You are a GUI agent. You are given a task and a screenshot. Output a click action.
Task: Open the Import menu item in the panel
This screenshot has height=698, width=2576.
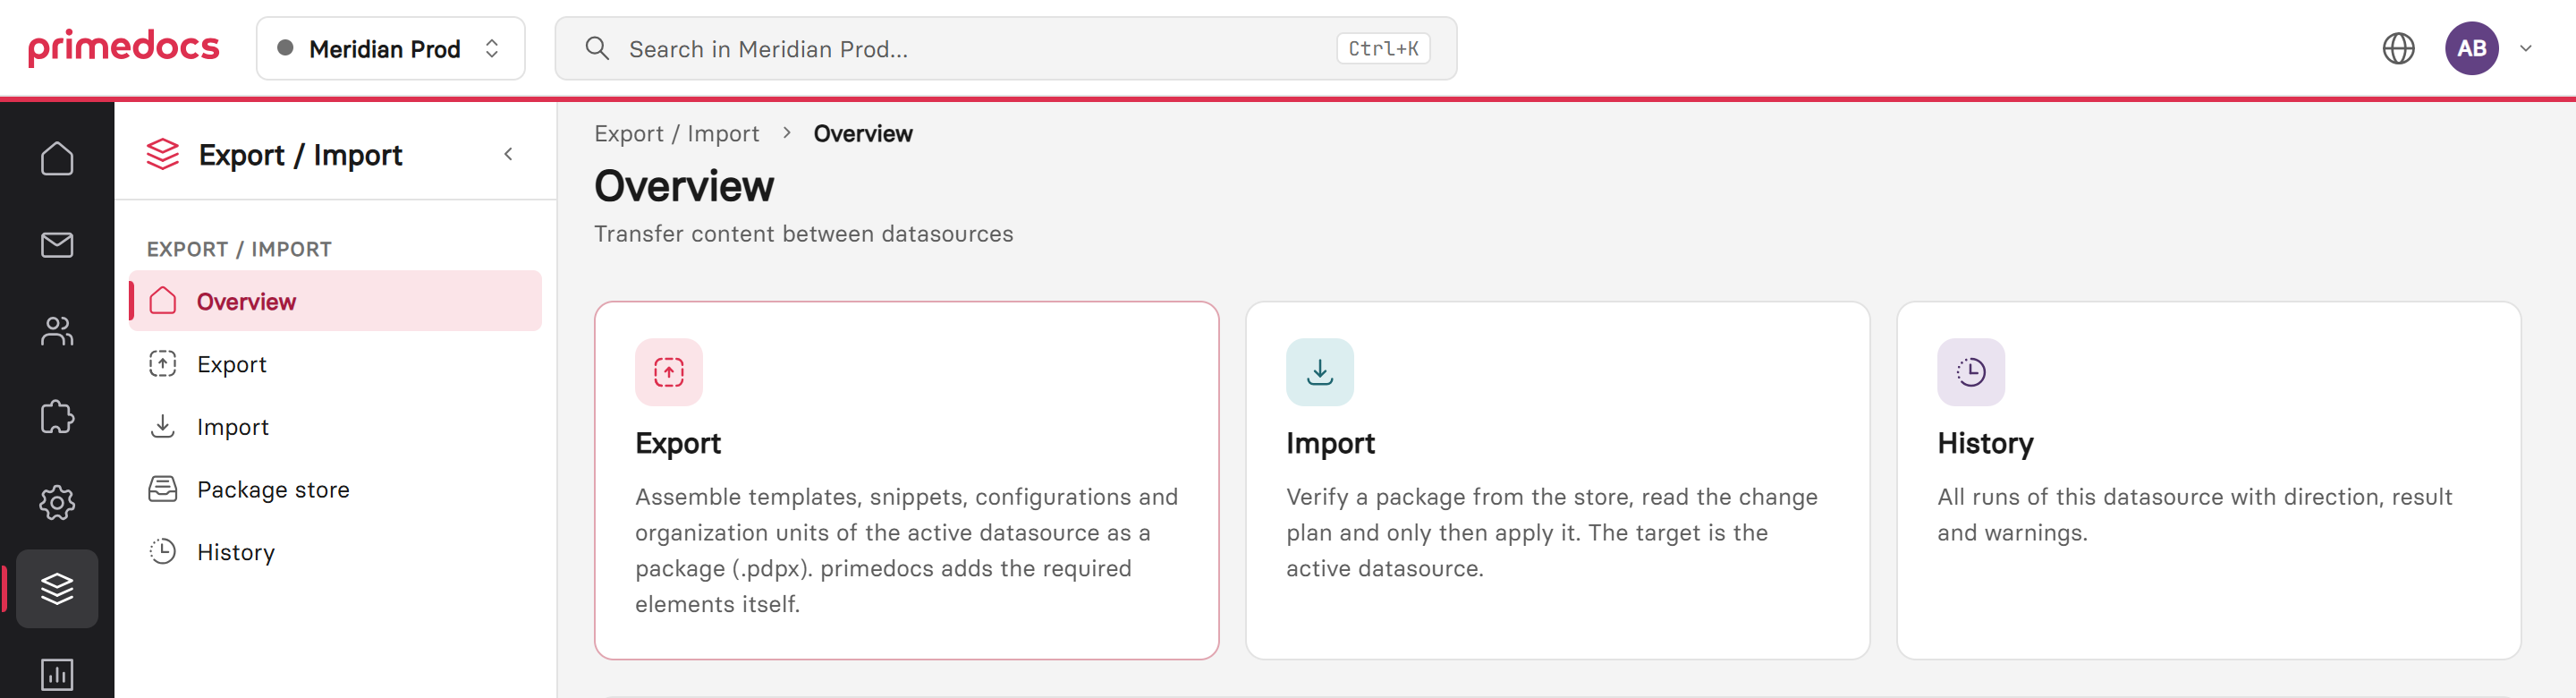pos(335,427)
